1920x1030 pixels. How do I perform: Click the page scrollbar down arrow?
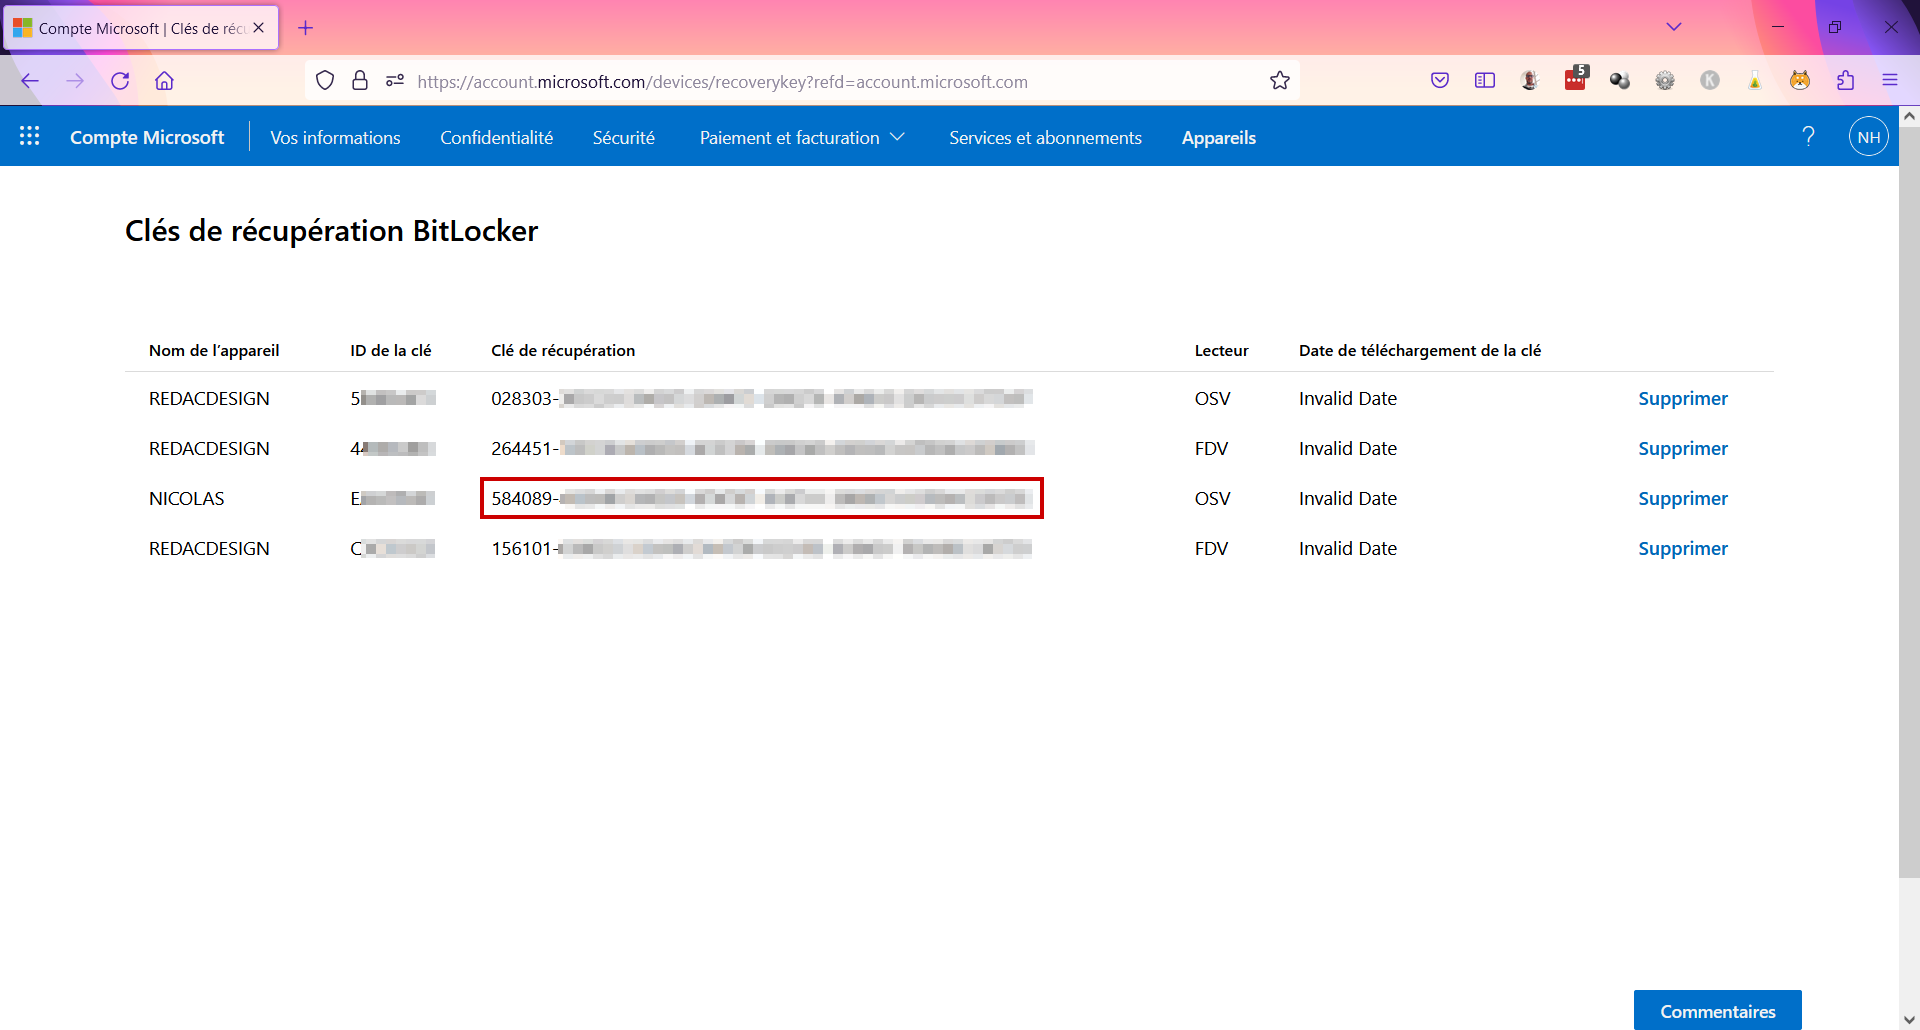1909,1020
